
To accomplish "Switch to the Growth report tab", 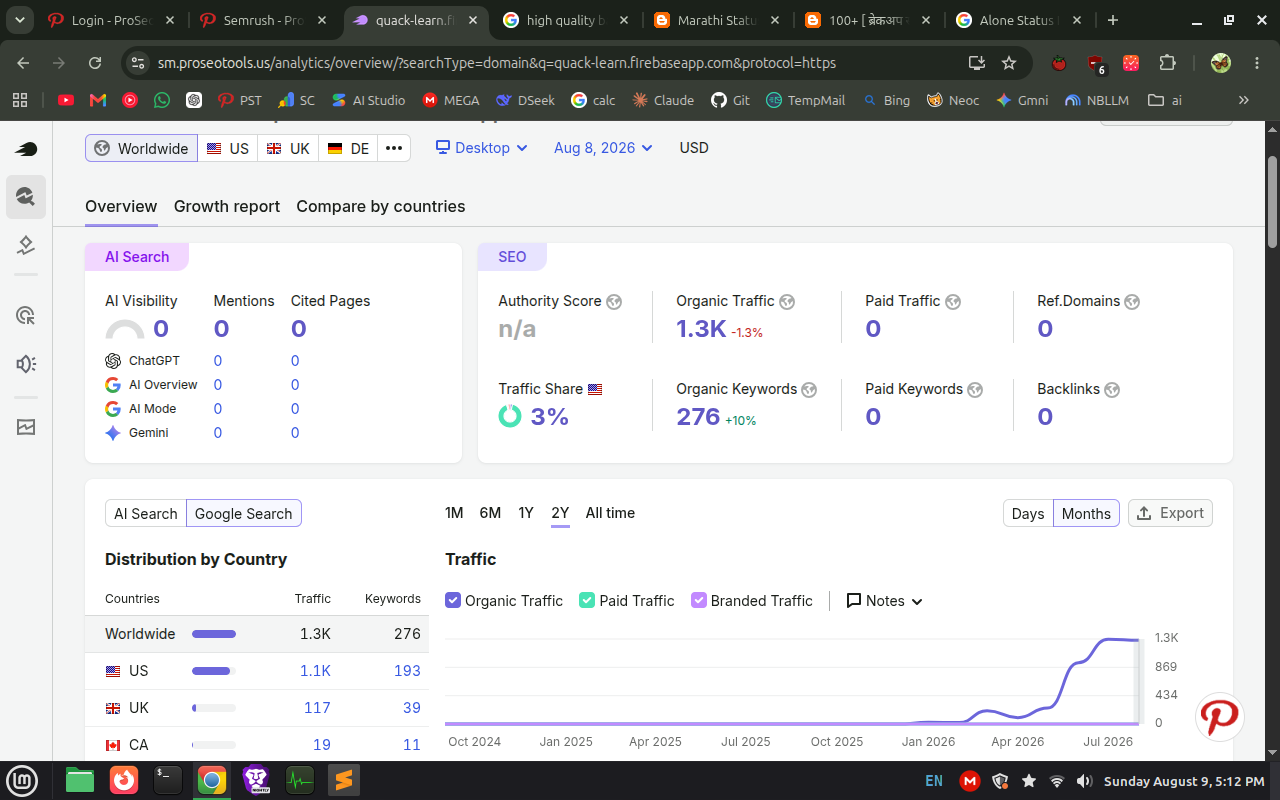I will click(x=227, y=206).
